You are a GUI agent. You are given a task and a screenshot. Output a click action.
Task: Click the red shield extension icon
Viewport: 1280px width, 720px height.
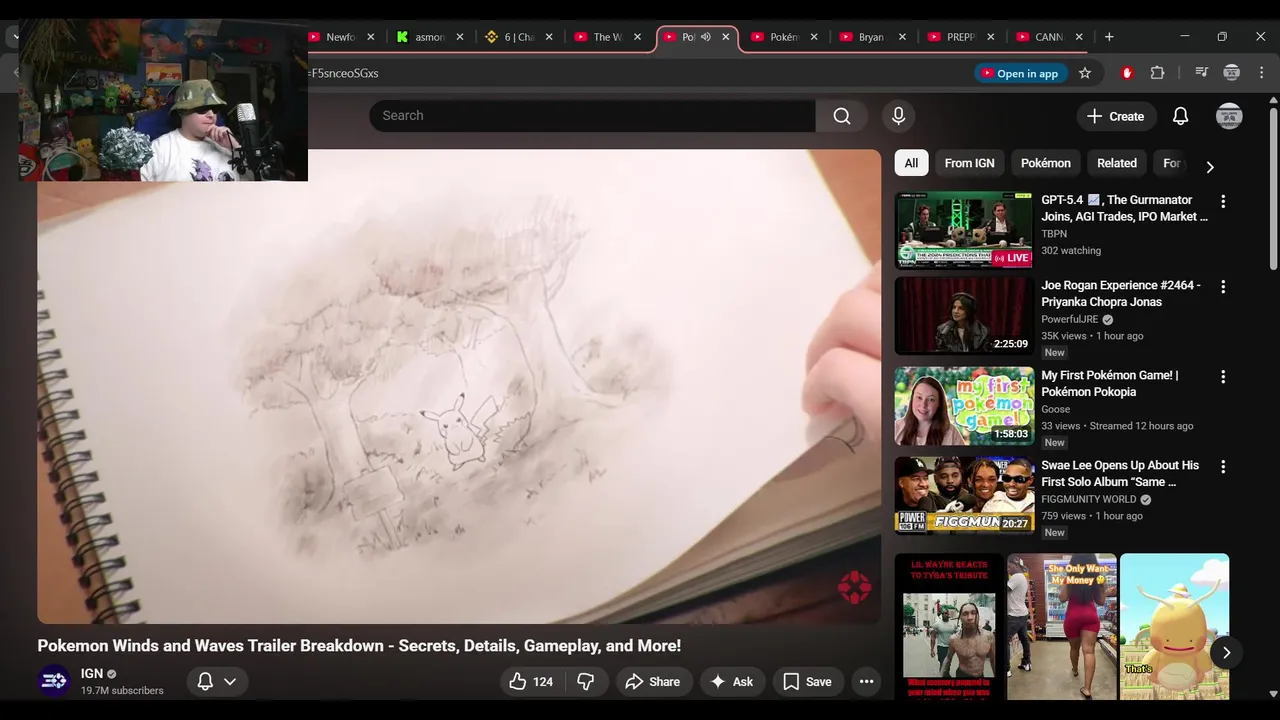pos(1127,73)
